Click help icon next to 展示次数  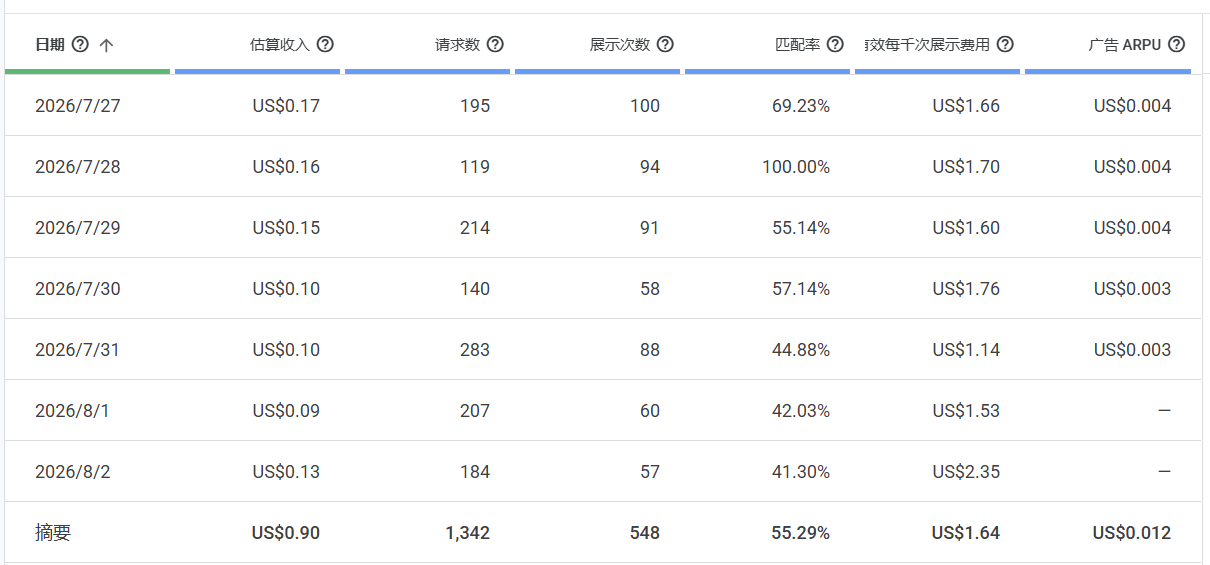pos(665,44)
